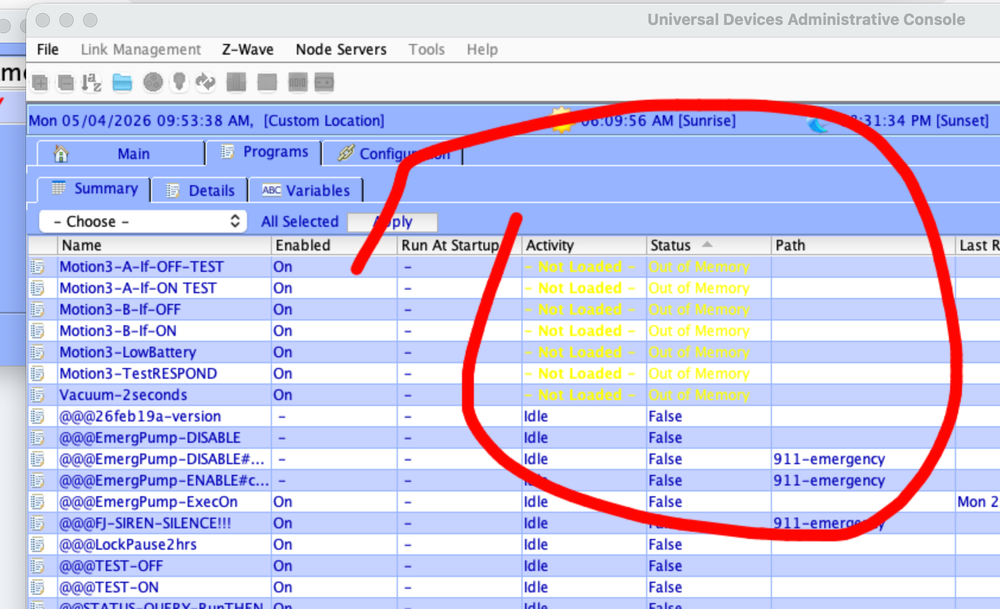Click the binary digits toolbar icon

click(297, 82)
